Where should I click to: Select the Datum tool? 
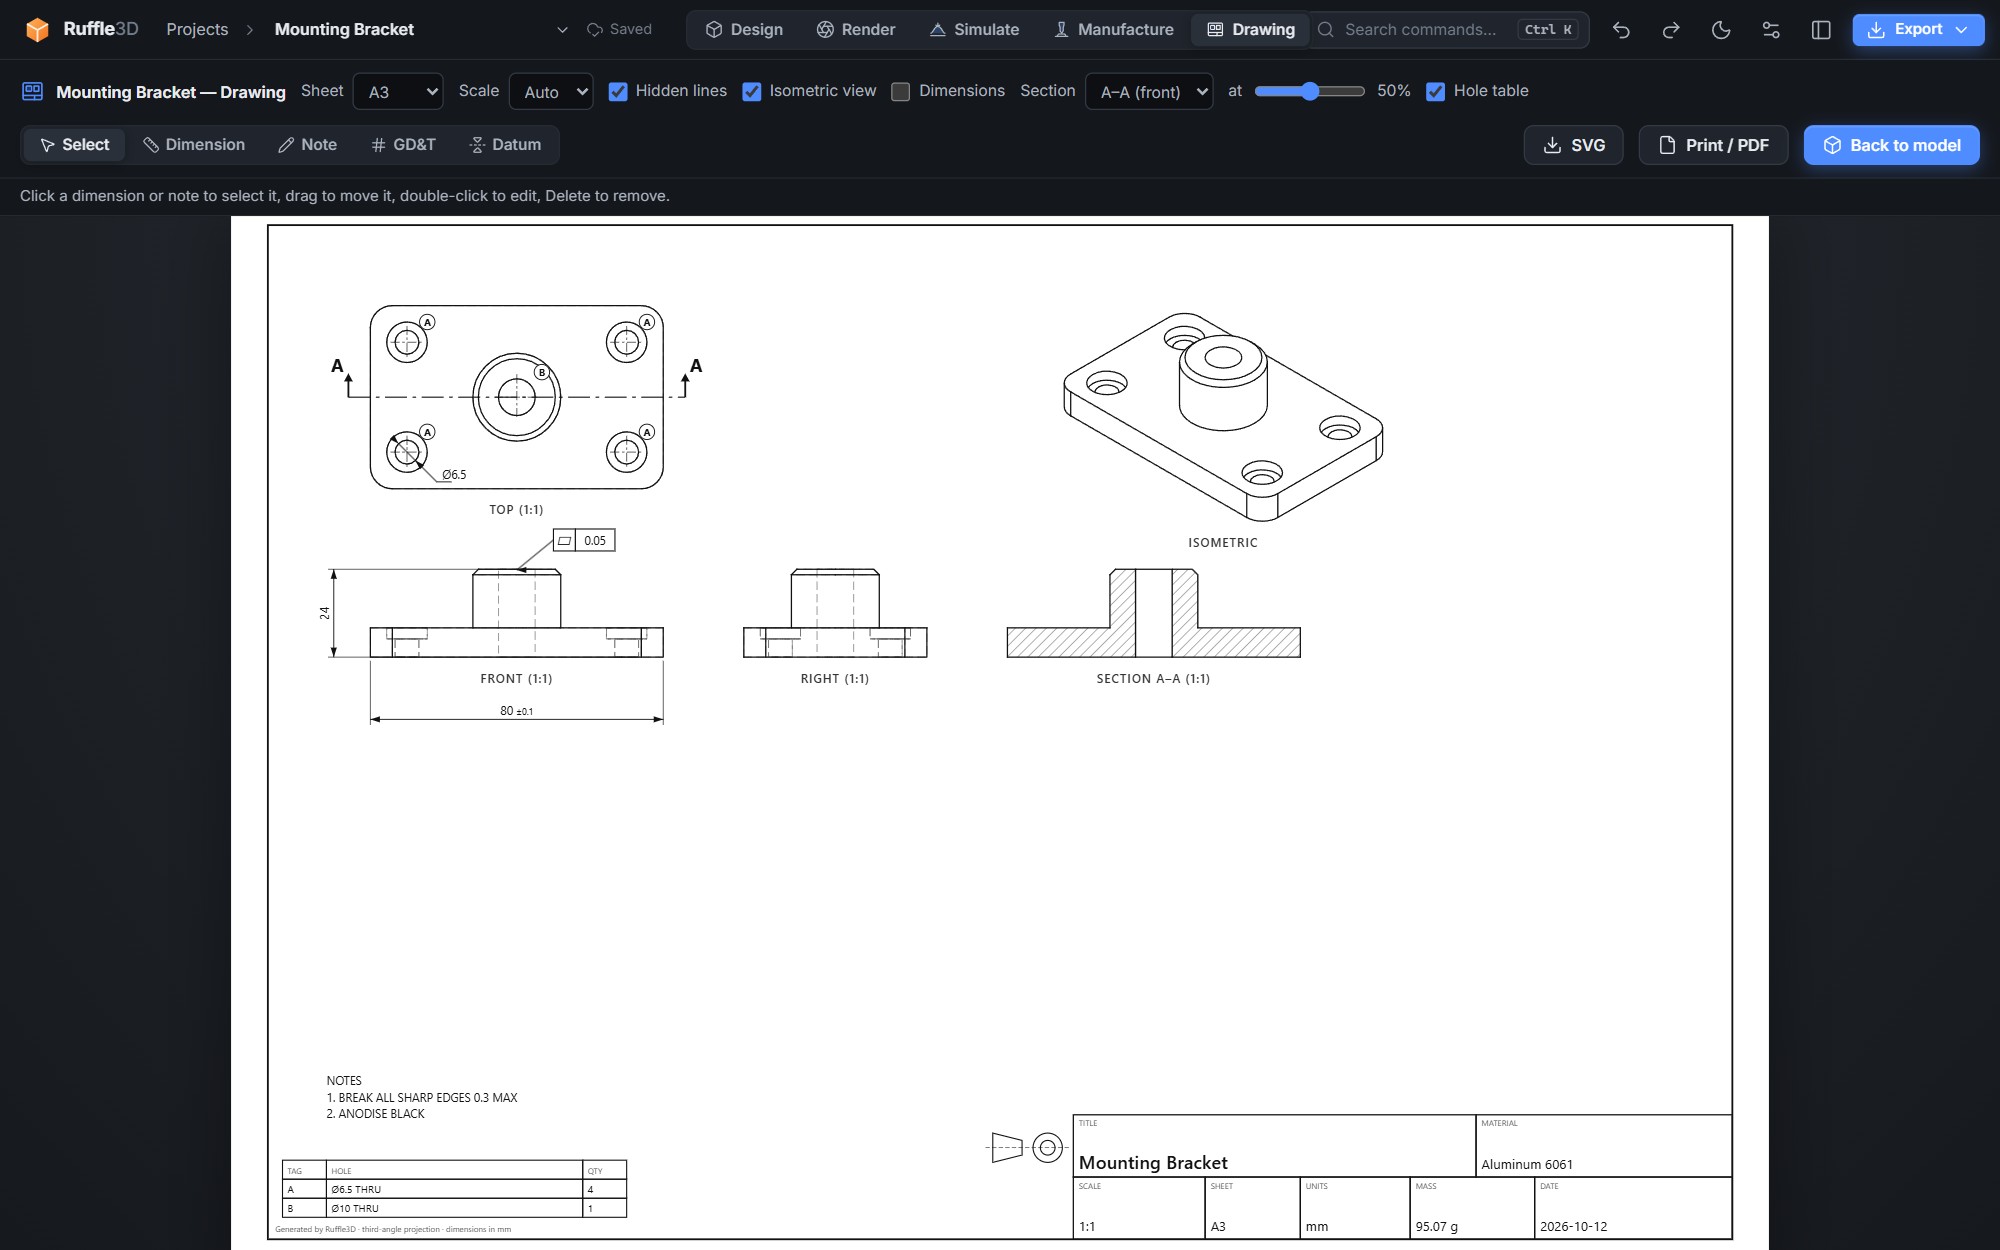506,145
